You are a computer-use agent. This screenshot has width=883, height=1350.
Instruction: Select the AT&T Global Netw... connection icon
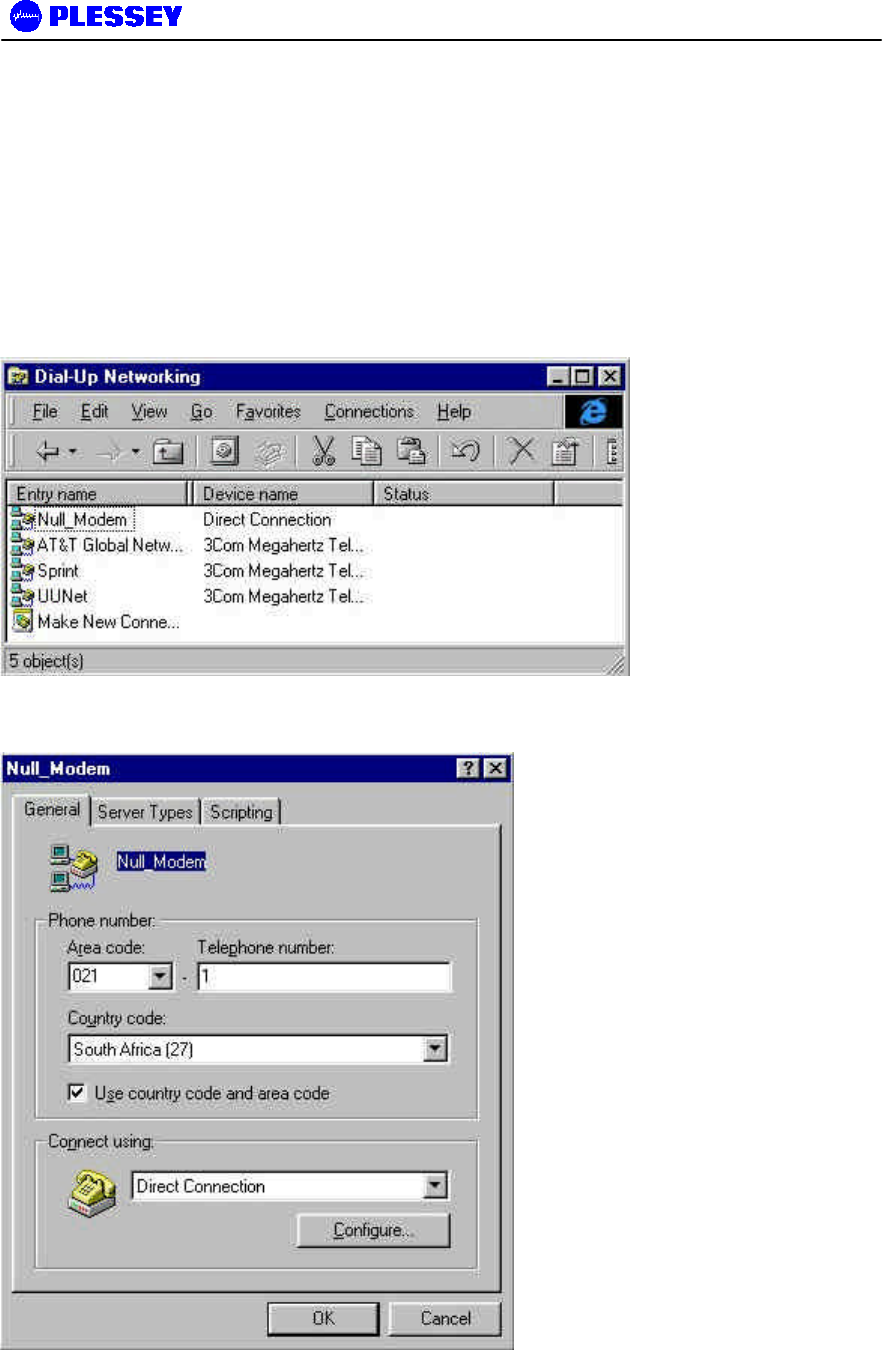[x=23, y=546]
